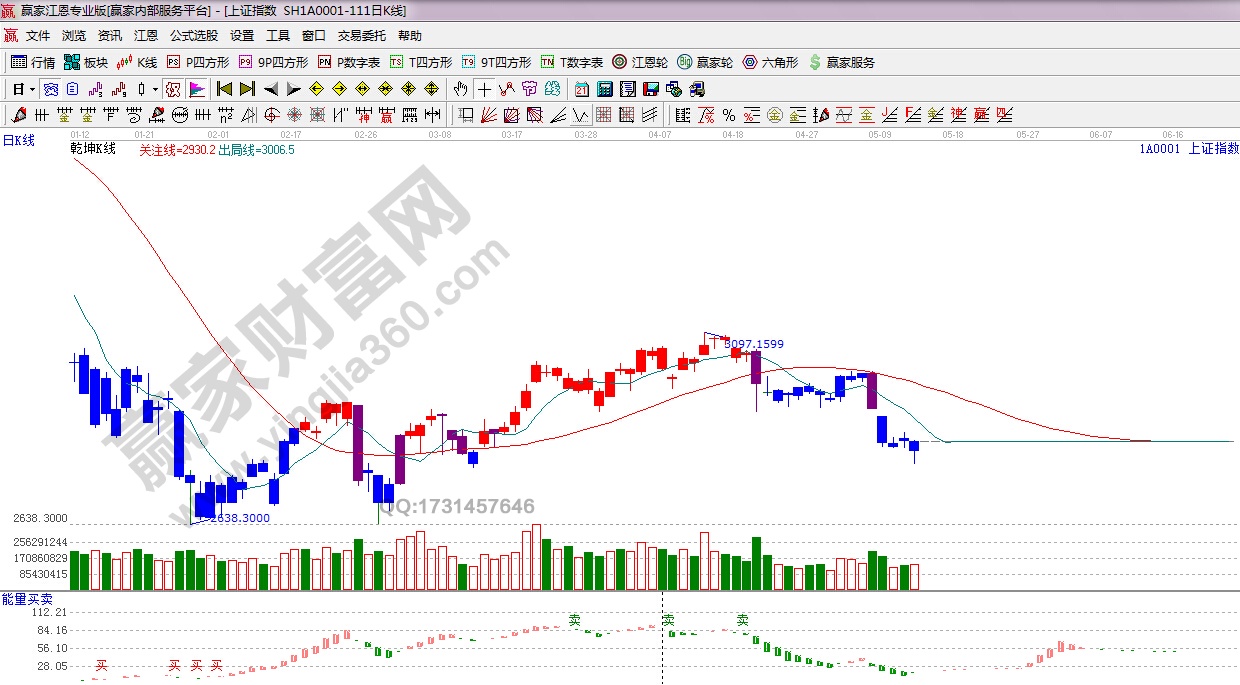This screenshot has width=1240, height=685.
Task: Expand the candlestick chart type dropdown
Action: pos(155,89)
